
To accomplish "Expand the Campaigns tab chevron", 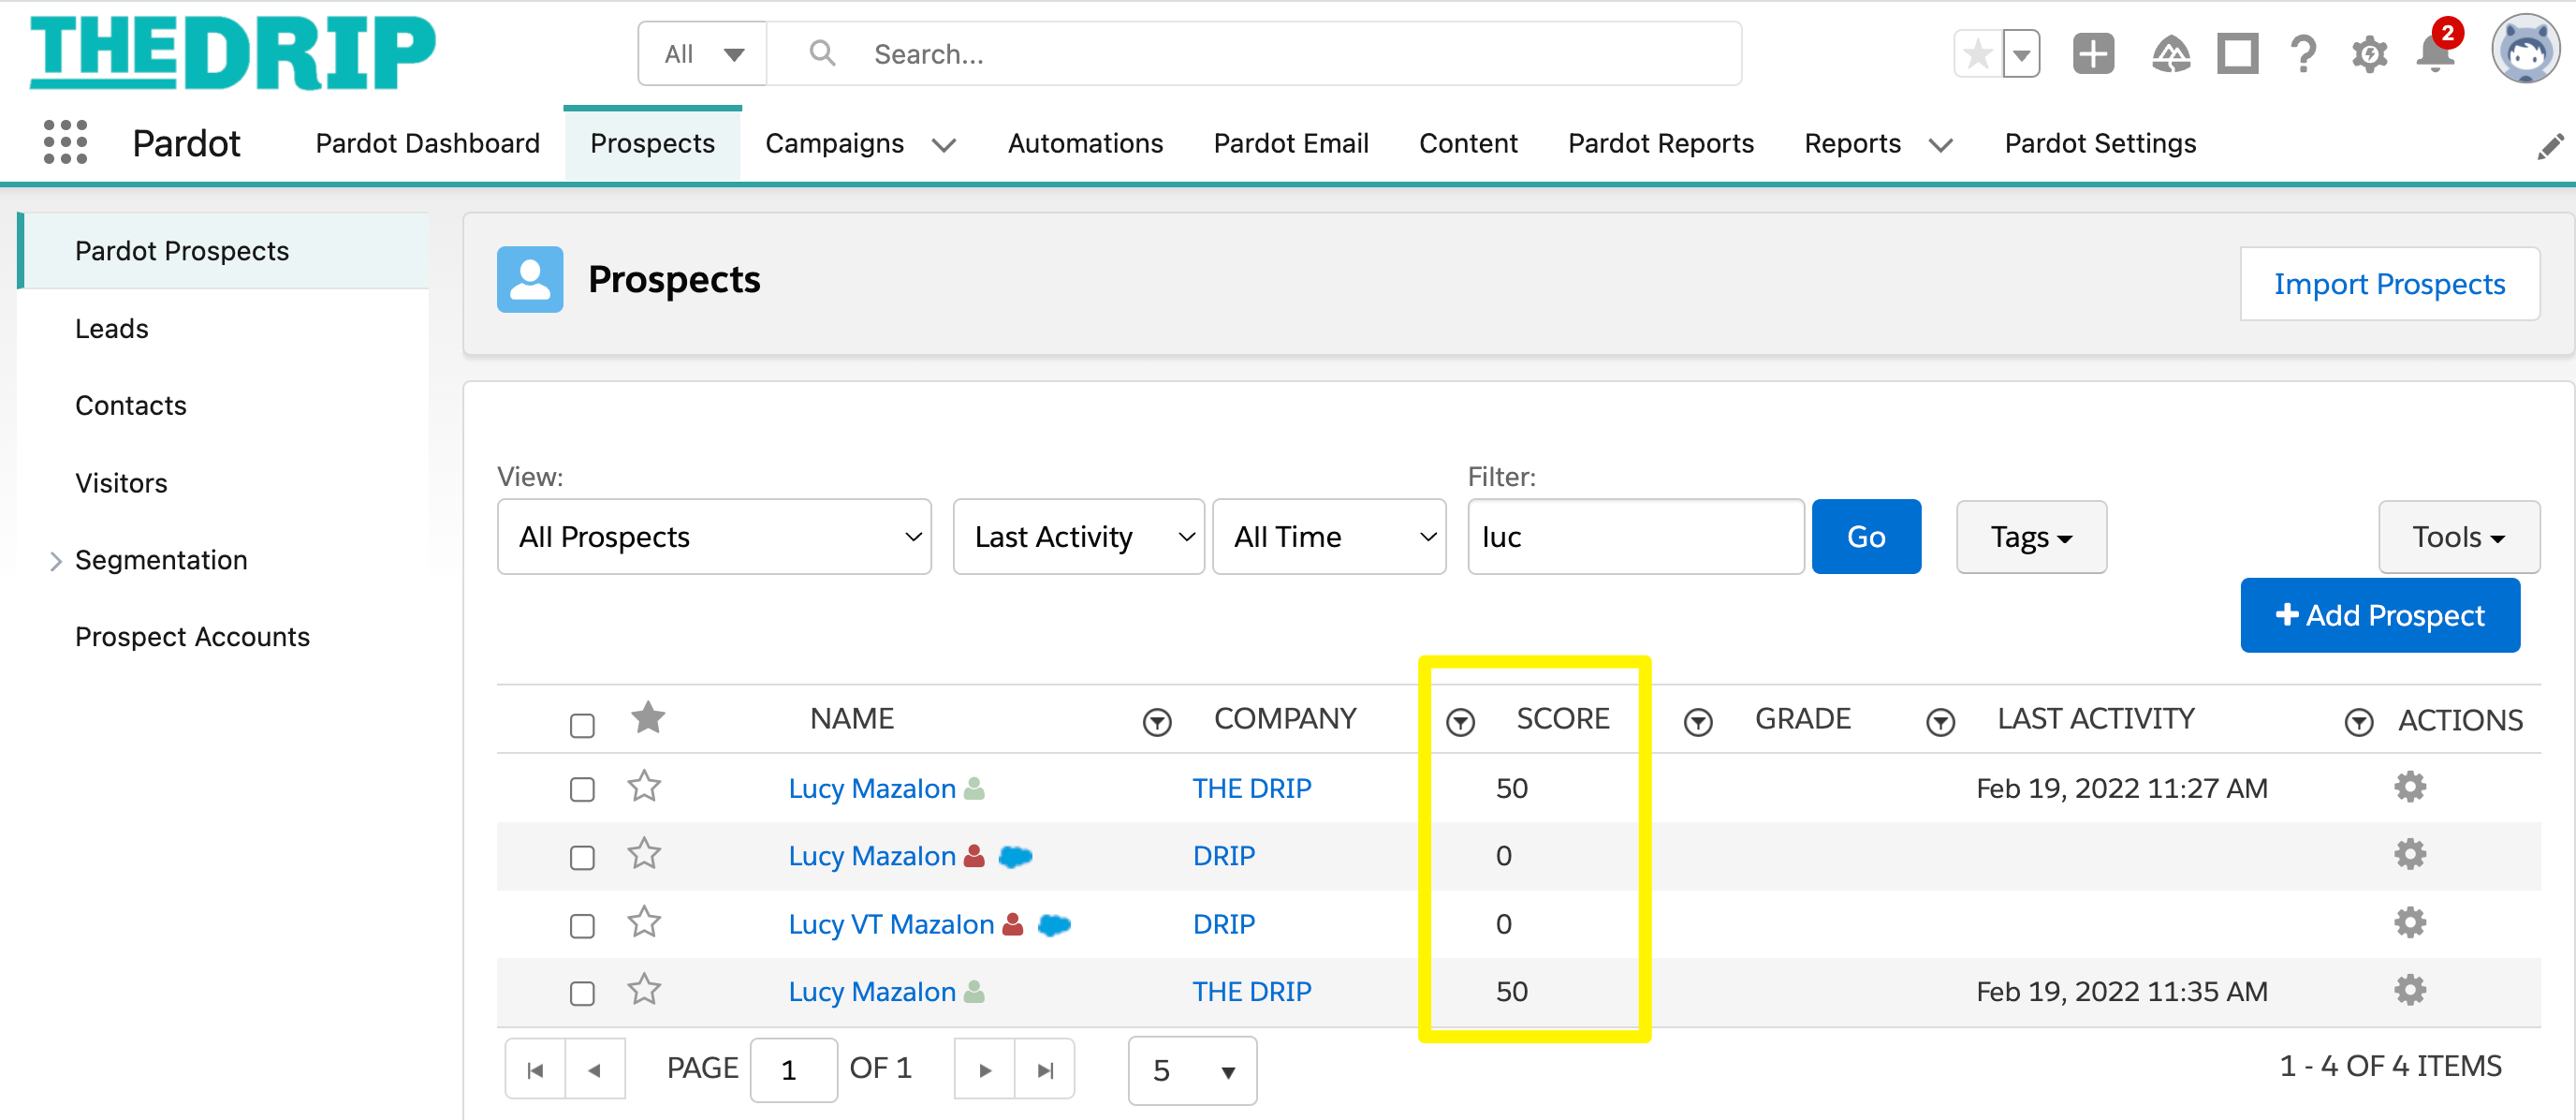I will pyautogui.click(x=943, y=145).
